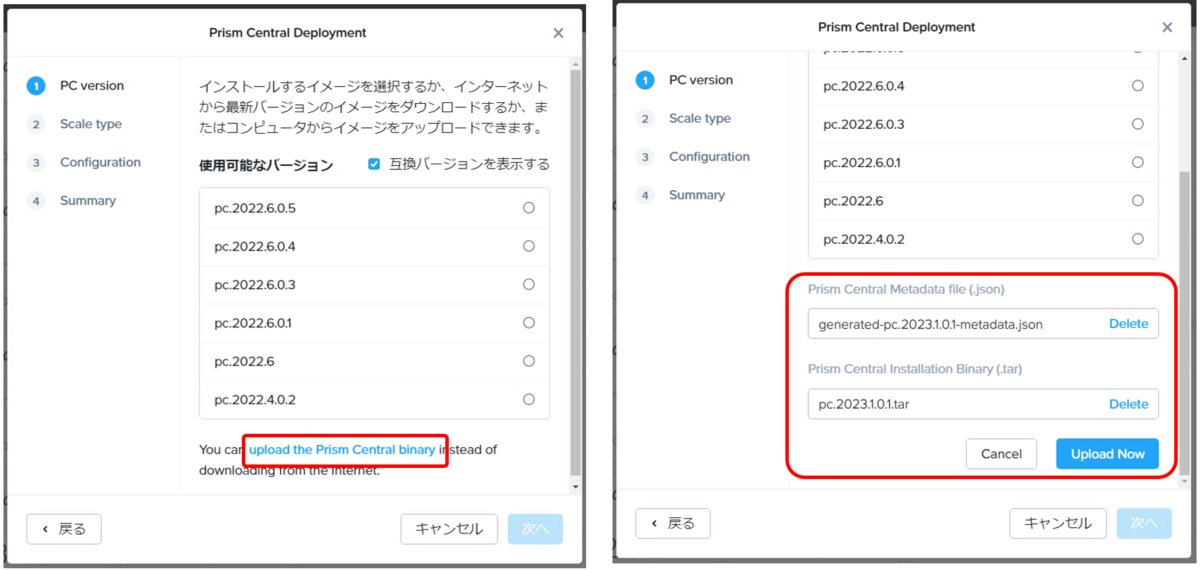Choose pc.2022.6.0.3 radio button in right dialog
The image size is (1200, 571).
point(1137,124)
